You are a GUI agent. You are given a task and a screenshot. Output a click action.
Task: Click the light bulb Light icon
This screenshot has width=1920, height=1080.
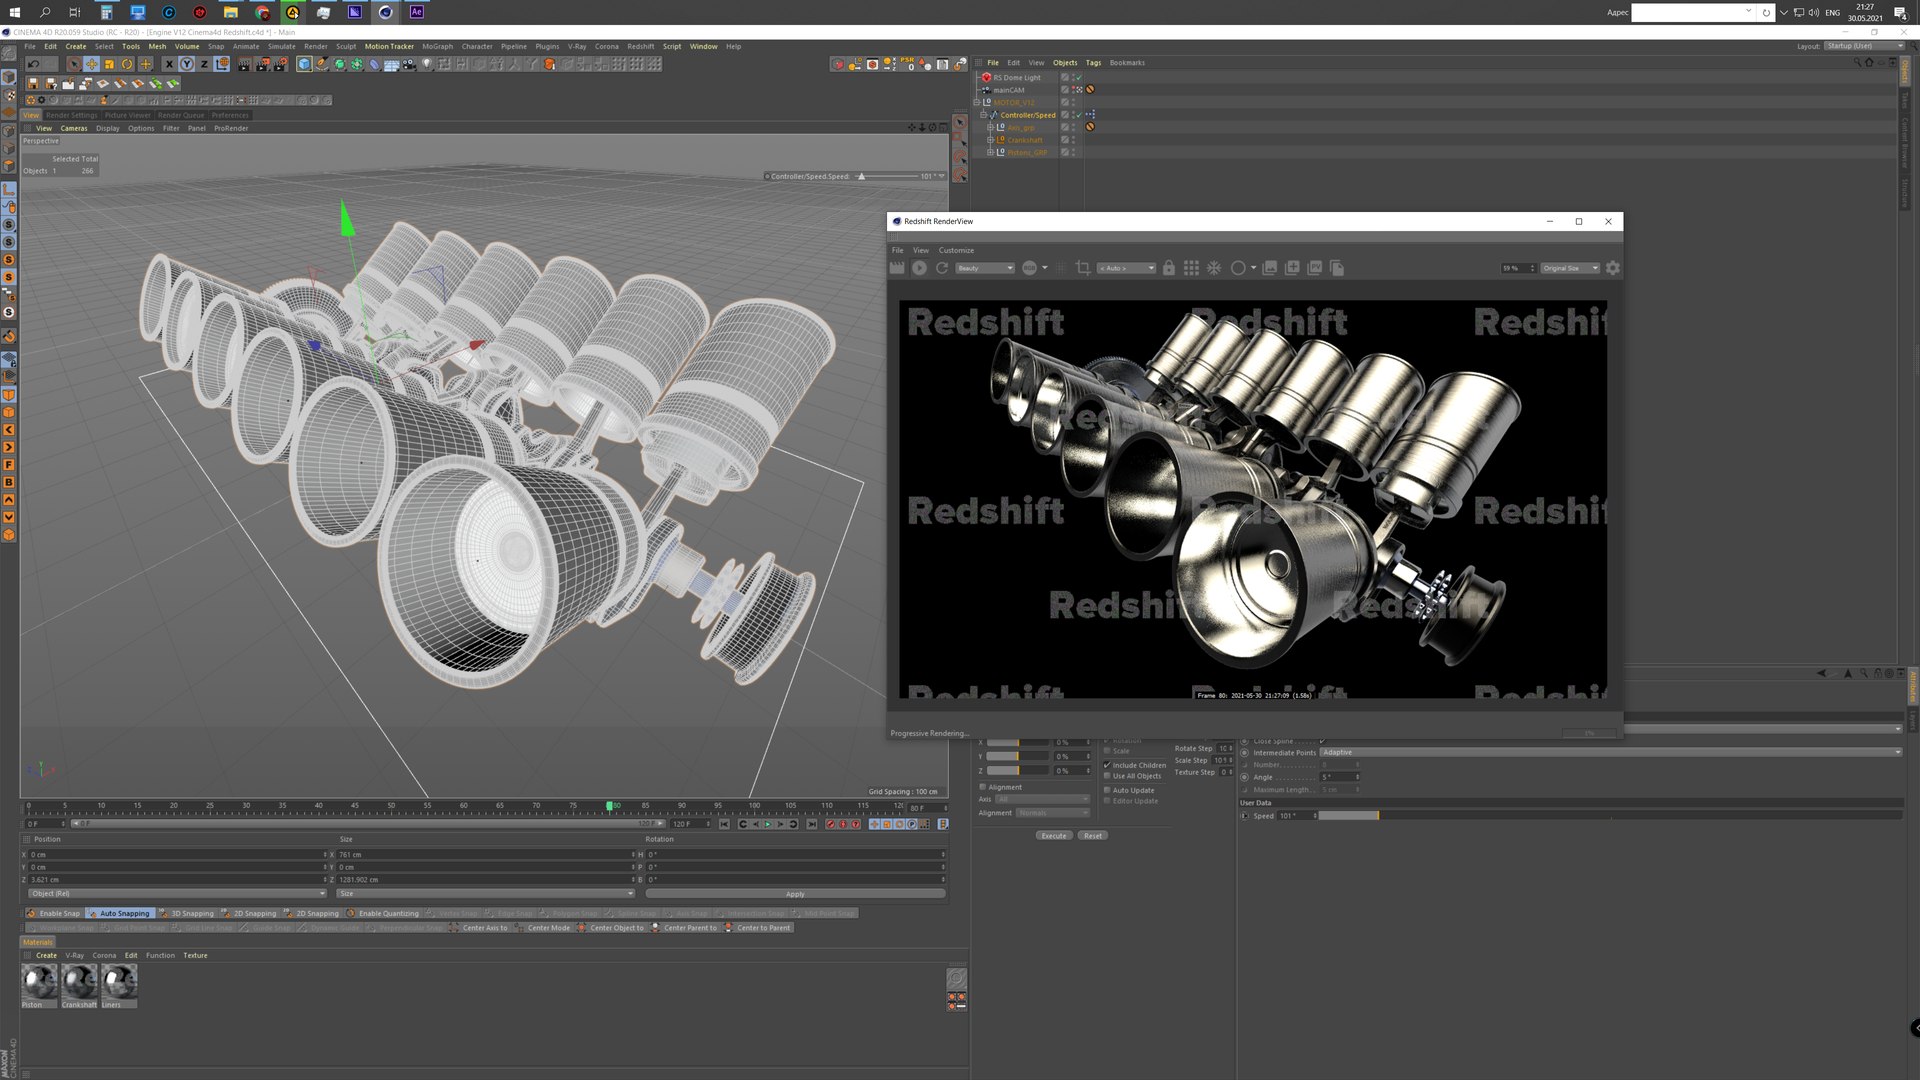[x=427, y=64]
